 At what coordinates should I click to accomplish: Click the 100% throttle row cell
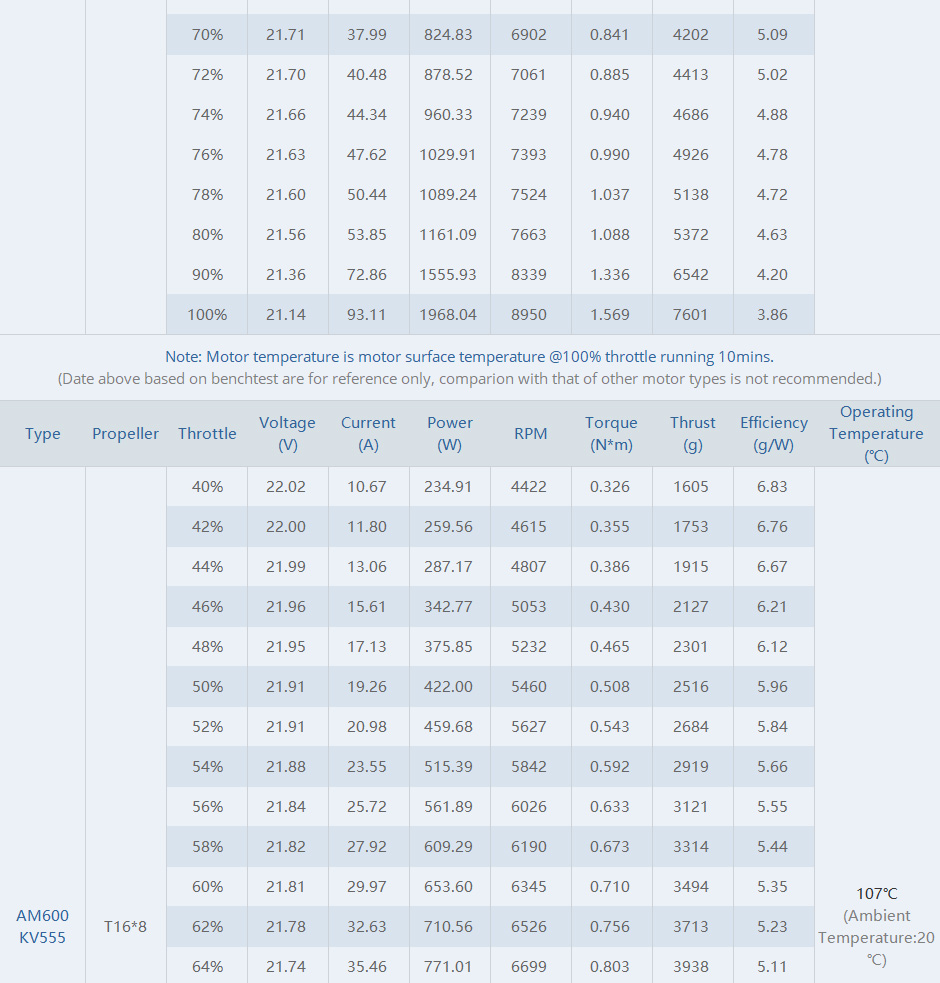coord(207,315)
